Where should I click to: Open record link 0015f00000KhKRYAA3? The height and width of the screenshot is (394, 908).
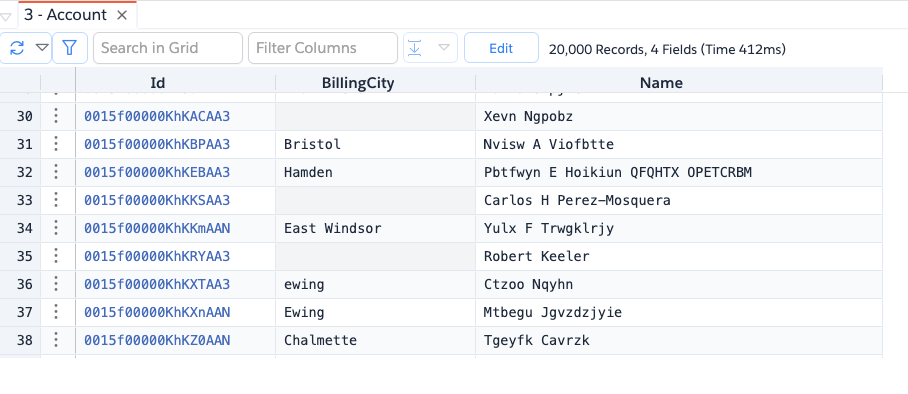[157, 256]
